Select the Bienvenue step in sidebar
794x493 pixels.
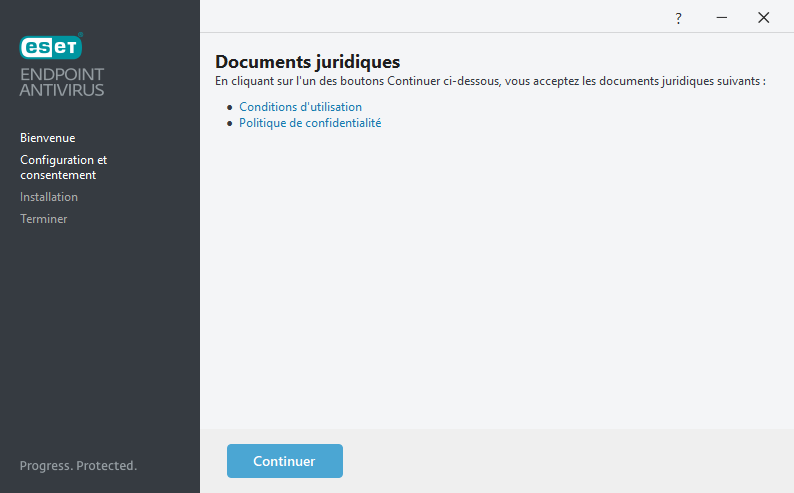coord(48,138)
